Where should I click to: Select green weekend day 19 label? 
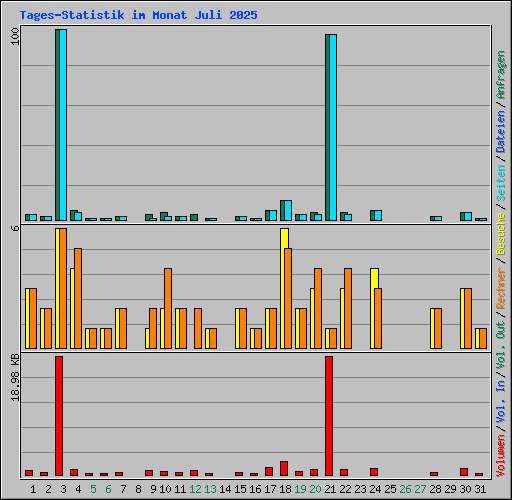[x=300, y=489]
